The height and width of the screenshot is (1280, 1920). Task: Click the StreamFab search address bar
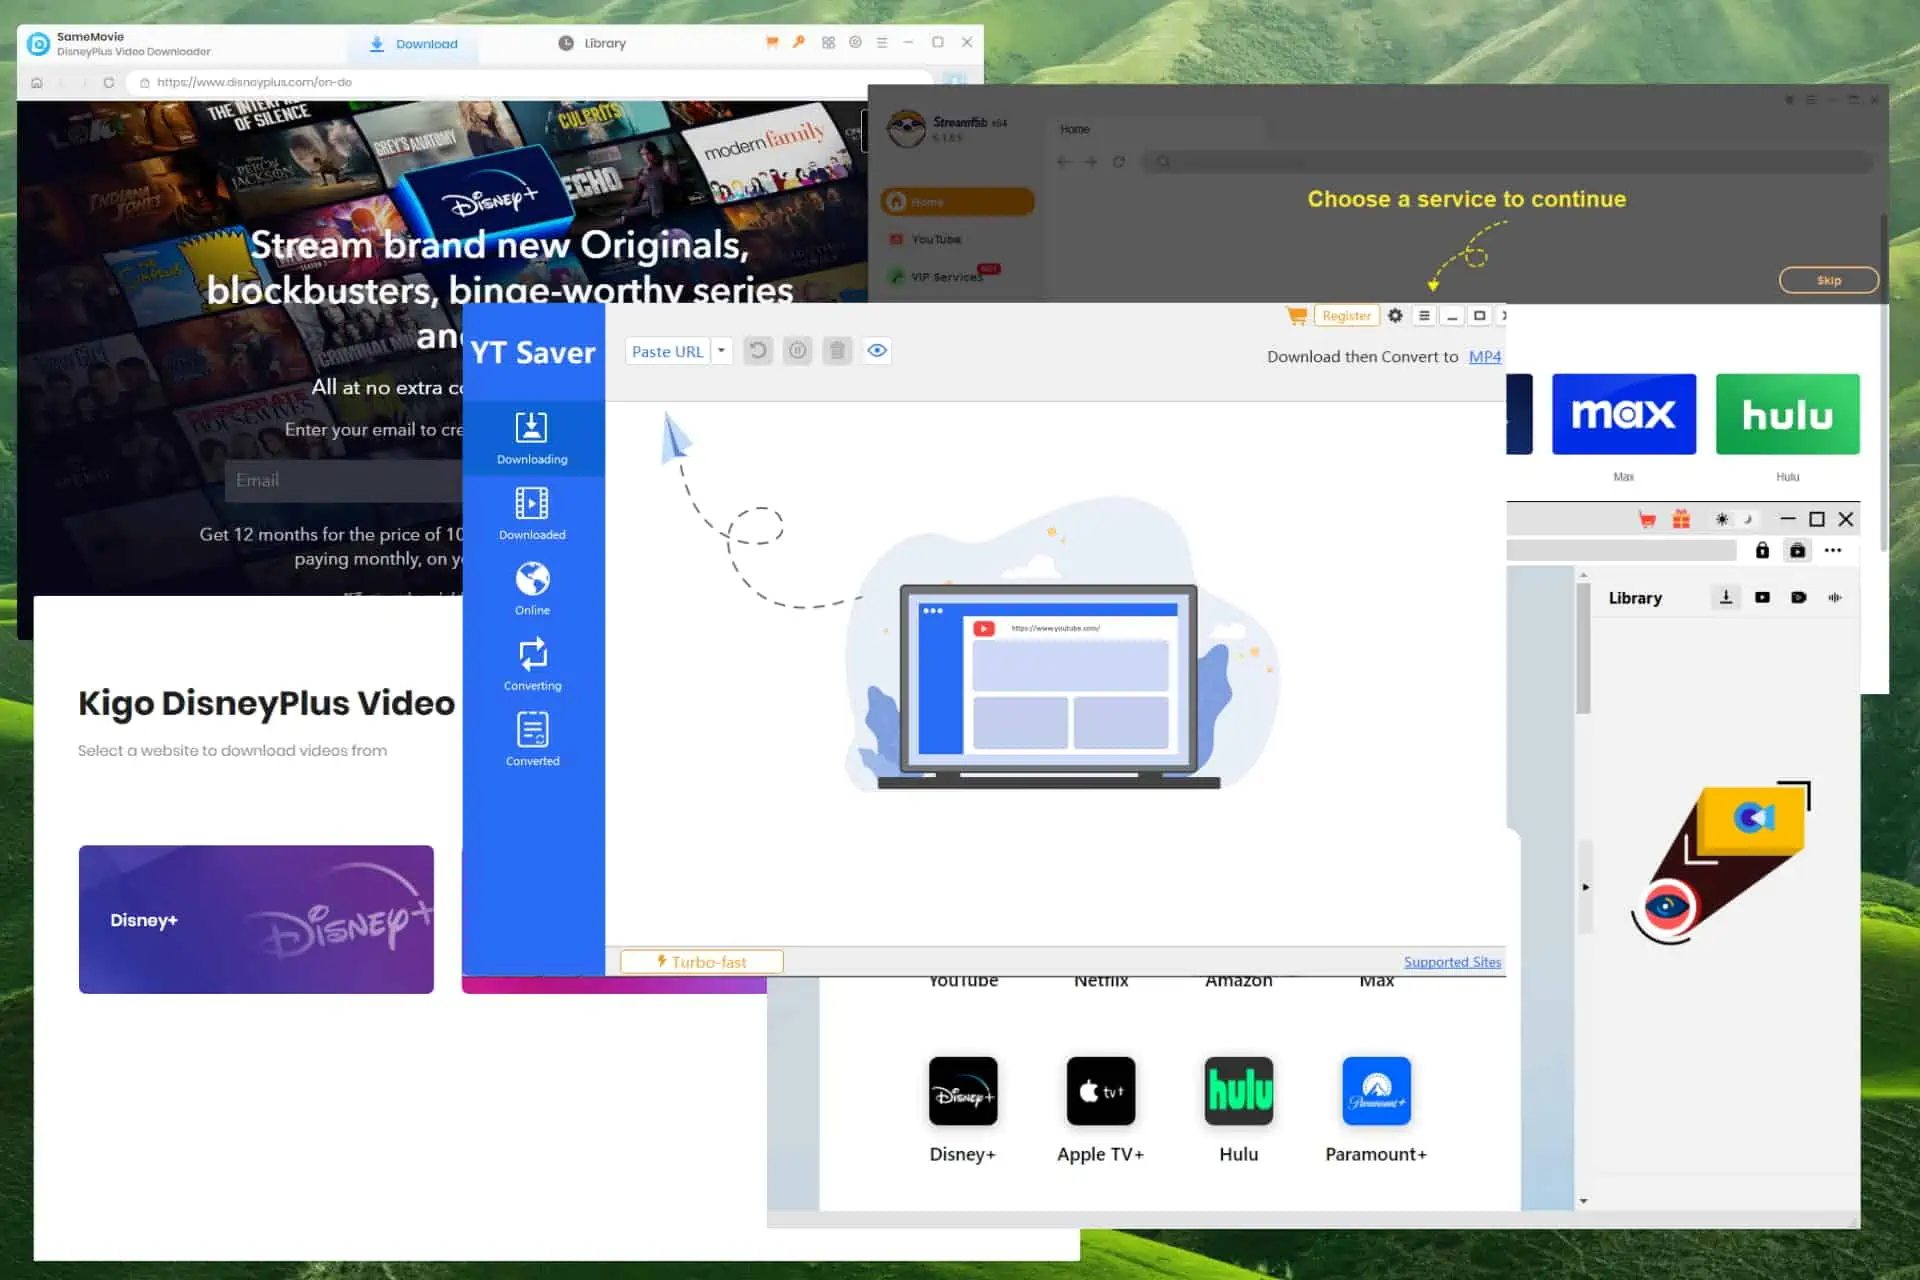pos(1508,162)
